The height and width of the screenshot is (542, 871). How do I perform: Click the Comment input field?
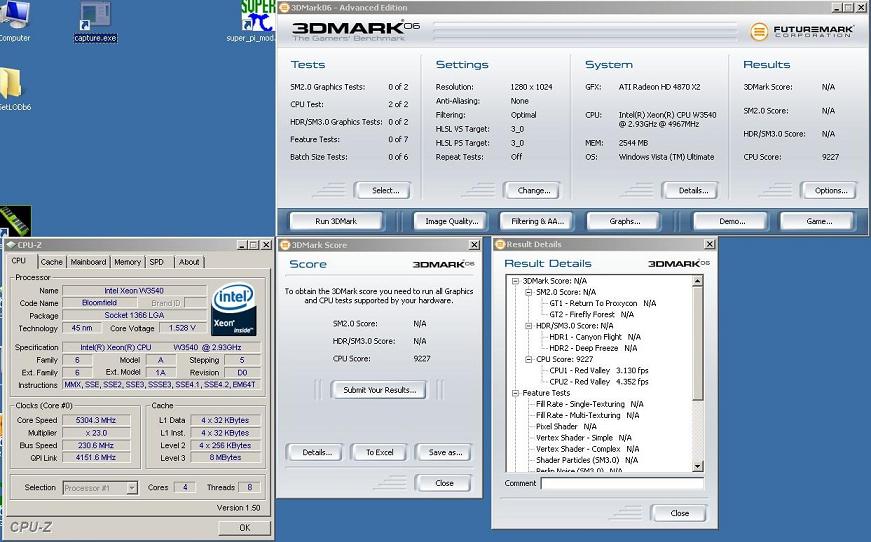pyautogui.click(x=621, y=484)
